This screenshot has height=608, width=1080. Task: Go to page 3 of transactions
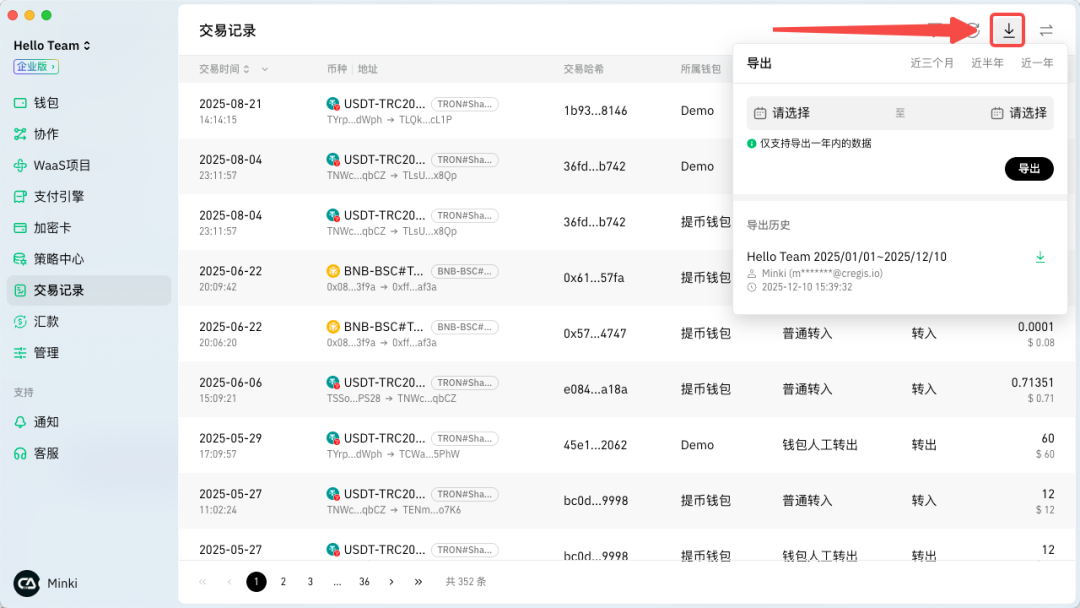pyautogui.click(x=309, y=581)
